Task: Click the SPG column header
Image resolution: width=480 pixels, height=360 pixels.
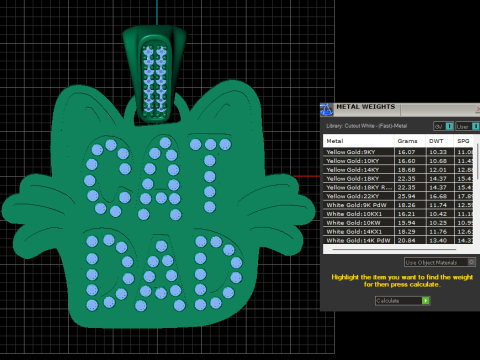Action: [463, 141]
